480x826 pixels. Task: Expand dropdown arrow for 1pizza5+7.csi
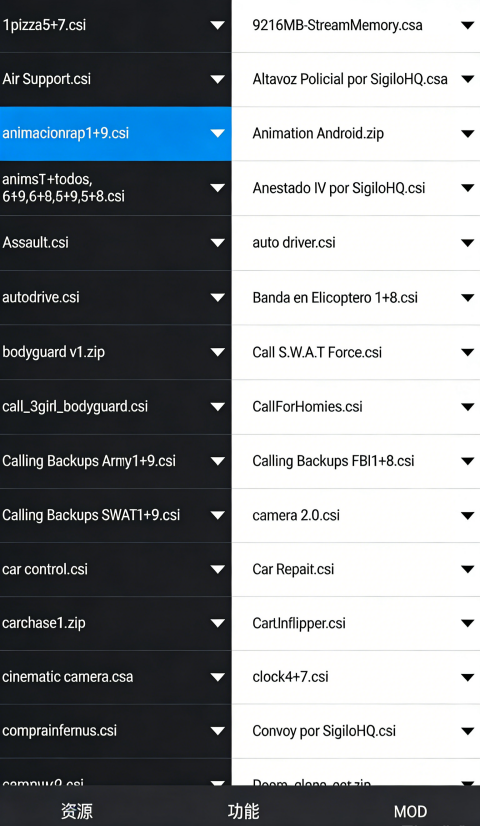point(217,25)
